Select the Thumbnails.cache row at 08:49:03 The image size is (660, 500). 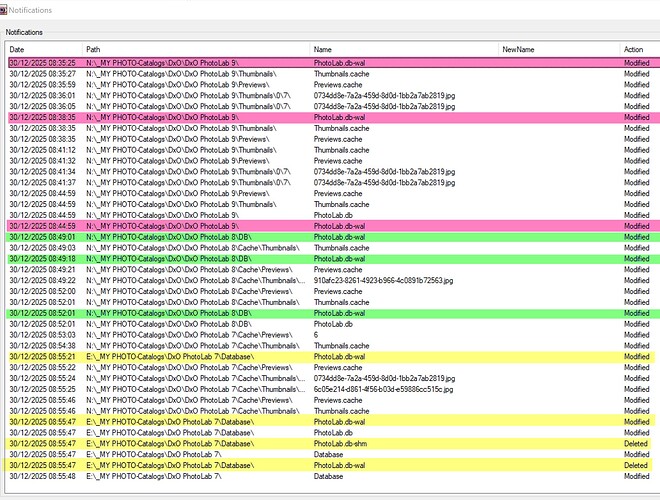(x=330, y=247)
